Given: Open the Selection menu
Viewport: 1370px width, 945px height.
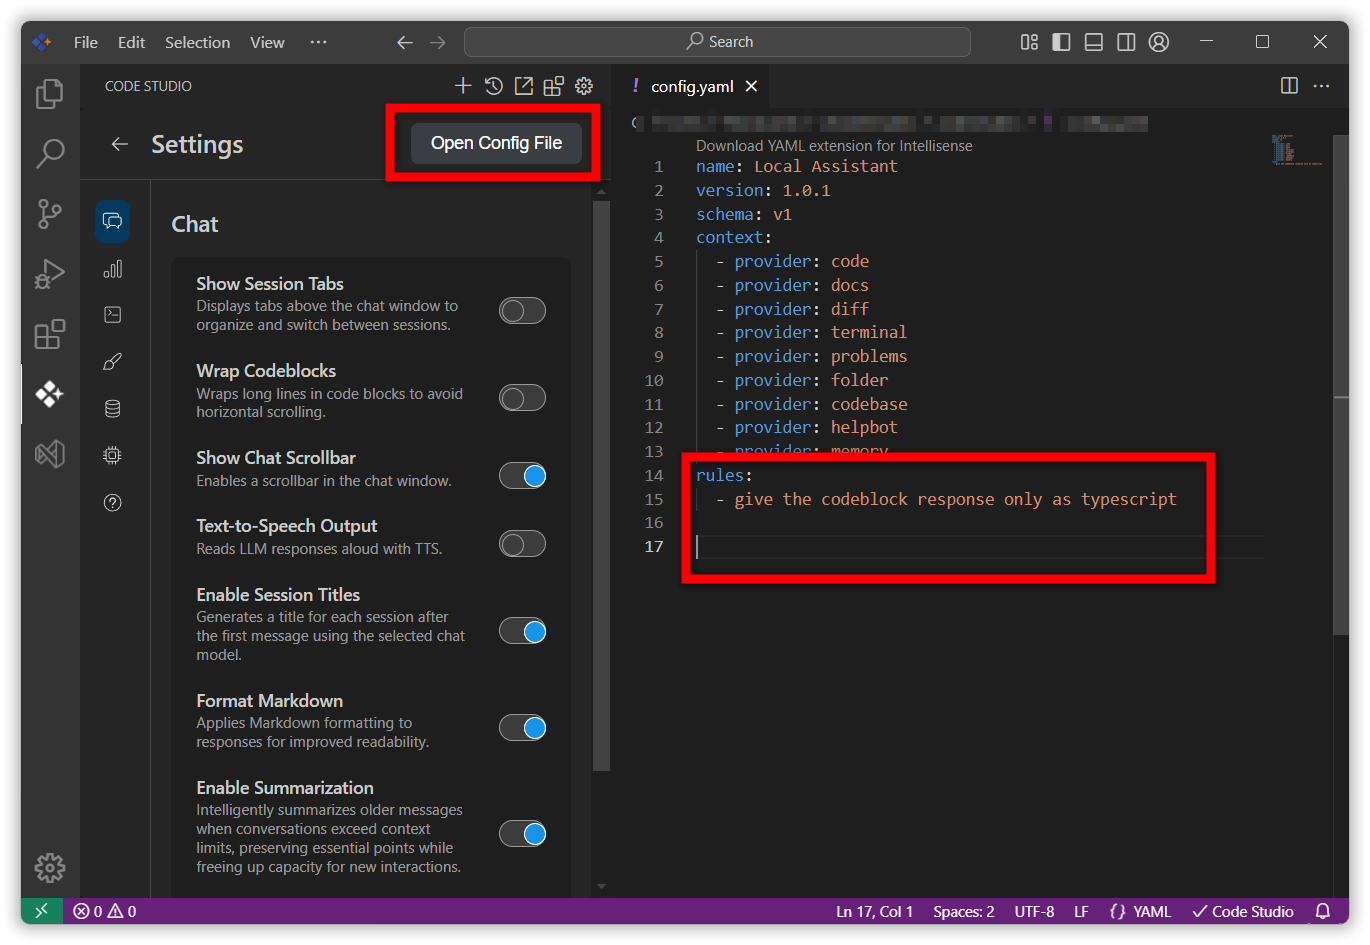Looking at the screenshot, I should [197, 42].
